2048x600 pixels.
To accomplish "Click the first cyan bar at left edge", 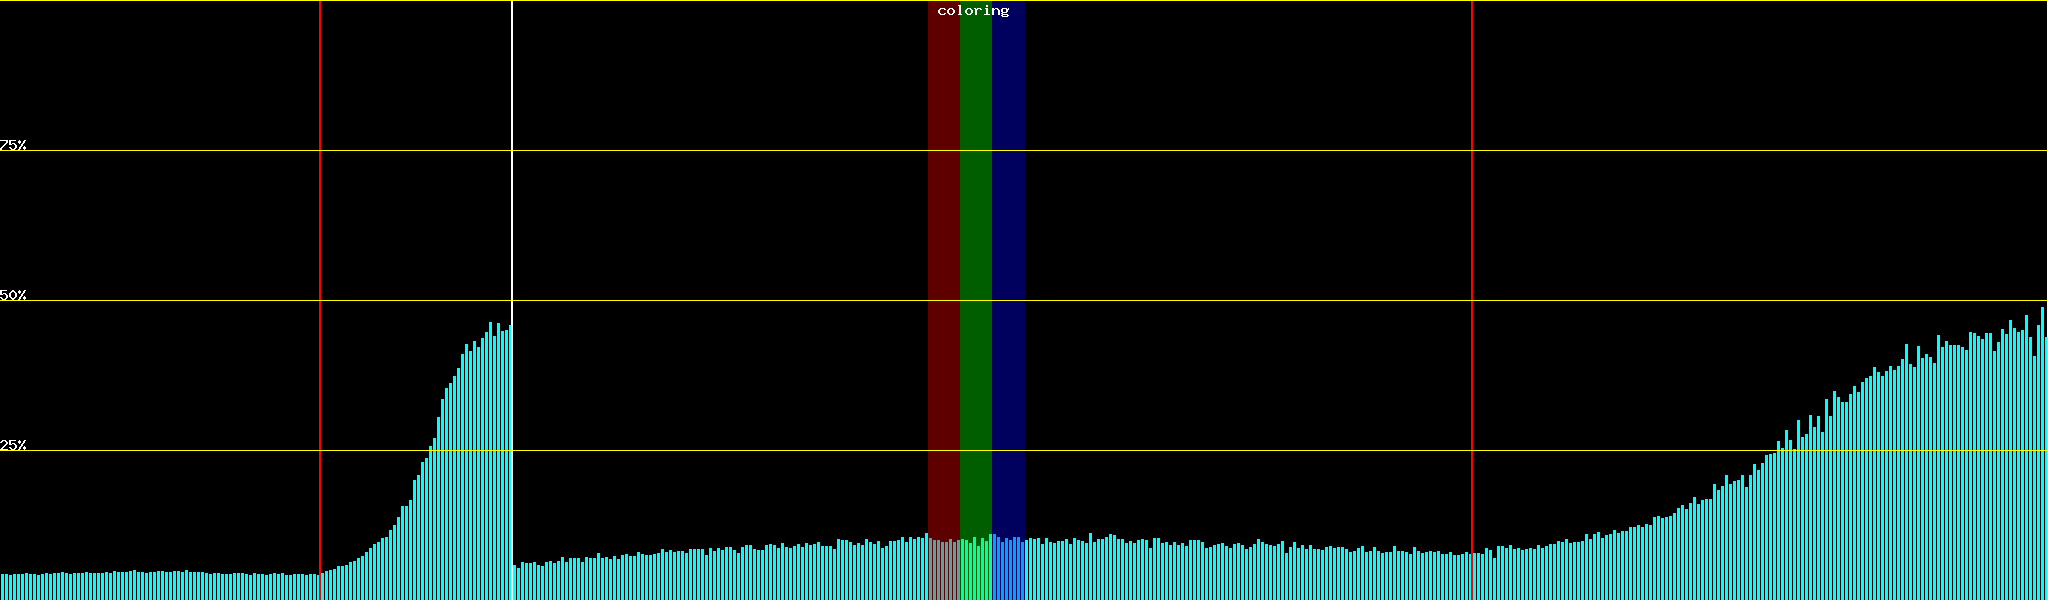I will click(x=3, y=587).
